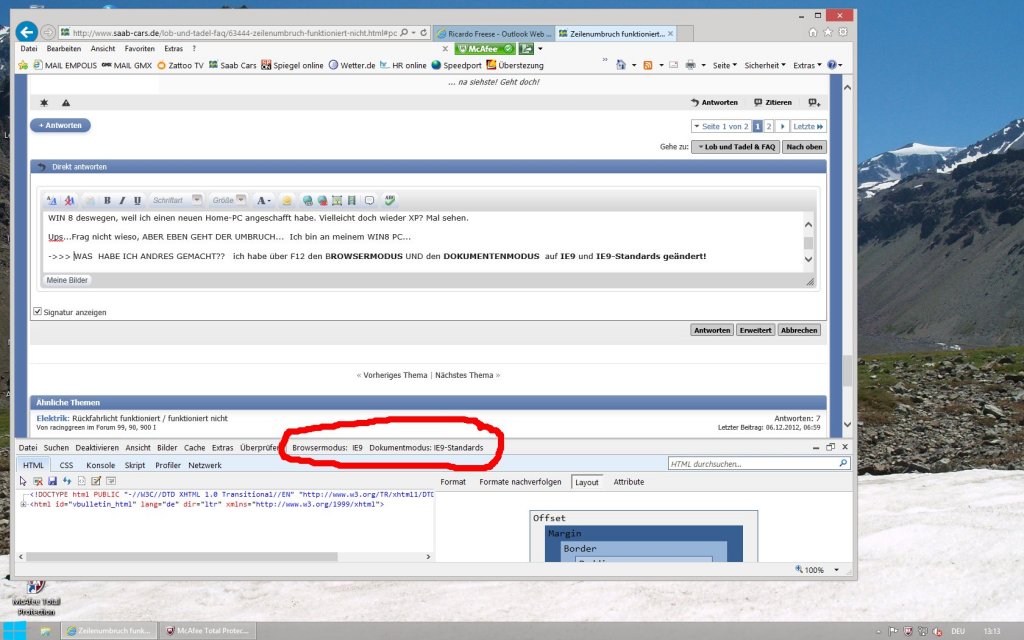Viewport: 1024px width, 640px height.
Task: Open McAfee Total Protection in taskbar
Action: pos(208,631)
